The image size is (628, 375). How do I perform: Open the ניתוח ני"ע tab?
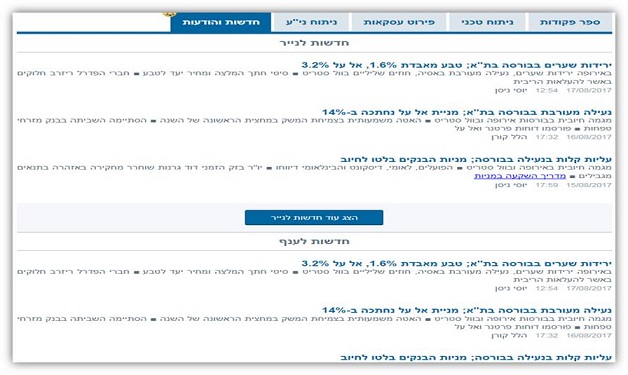pyautogui.click(x=311, y=22)
